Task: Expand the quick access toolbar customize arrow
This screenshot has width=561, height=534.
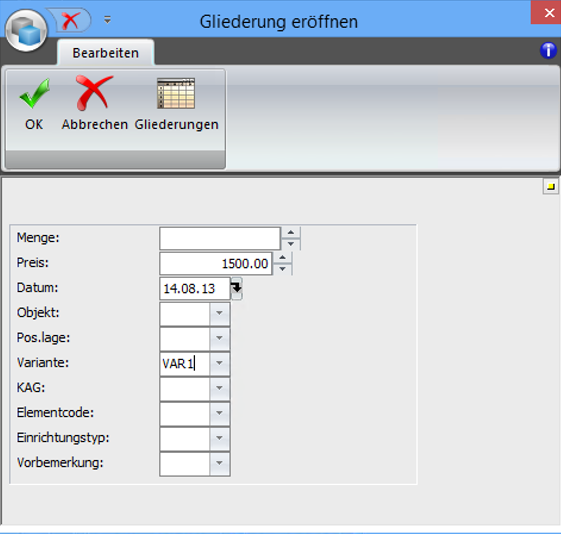Action: click(x=107, y=20)
